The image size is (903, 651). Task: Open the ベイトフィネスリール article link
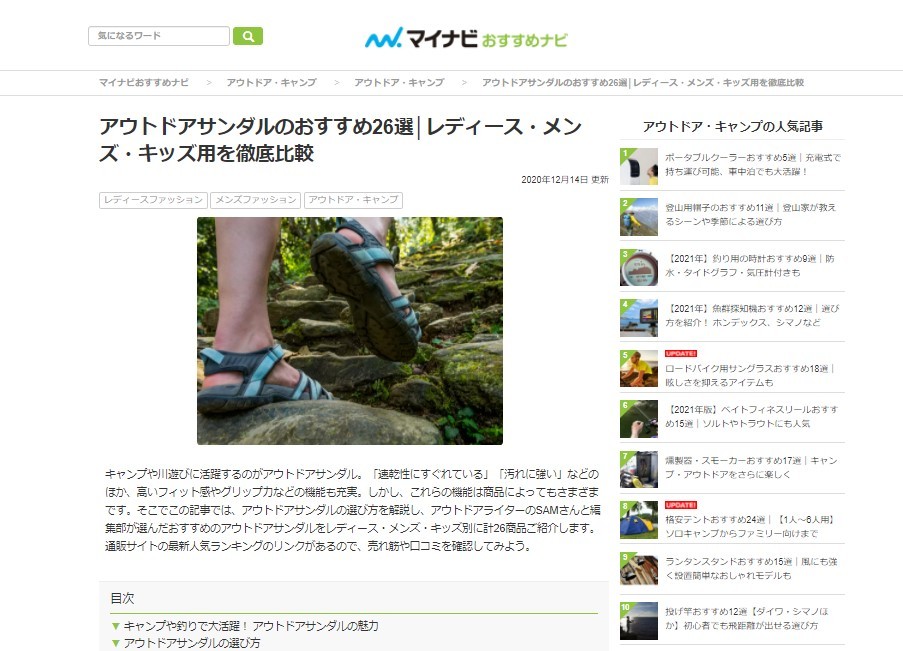tap(752, 417)
